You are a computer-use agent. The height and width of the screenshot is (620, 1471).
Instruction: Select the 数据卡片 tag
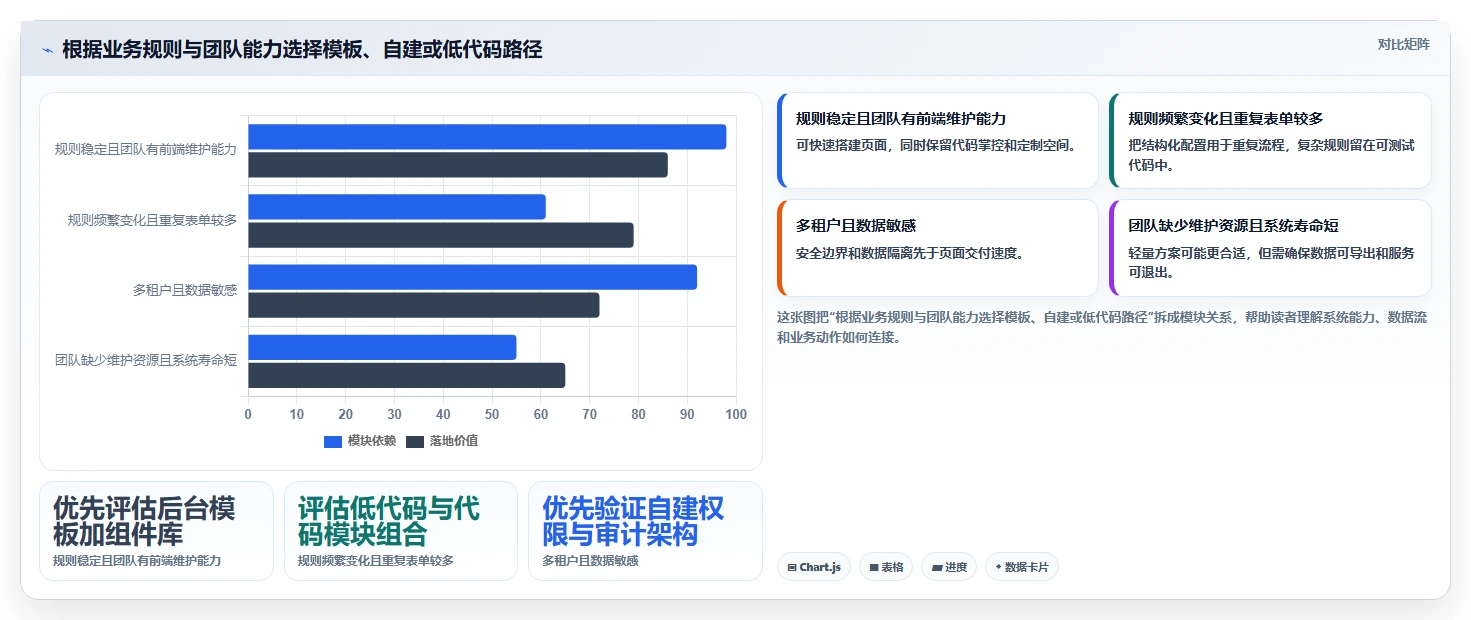[1022, 567]
